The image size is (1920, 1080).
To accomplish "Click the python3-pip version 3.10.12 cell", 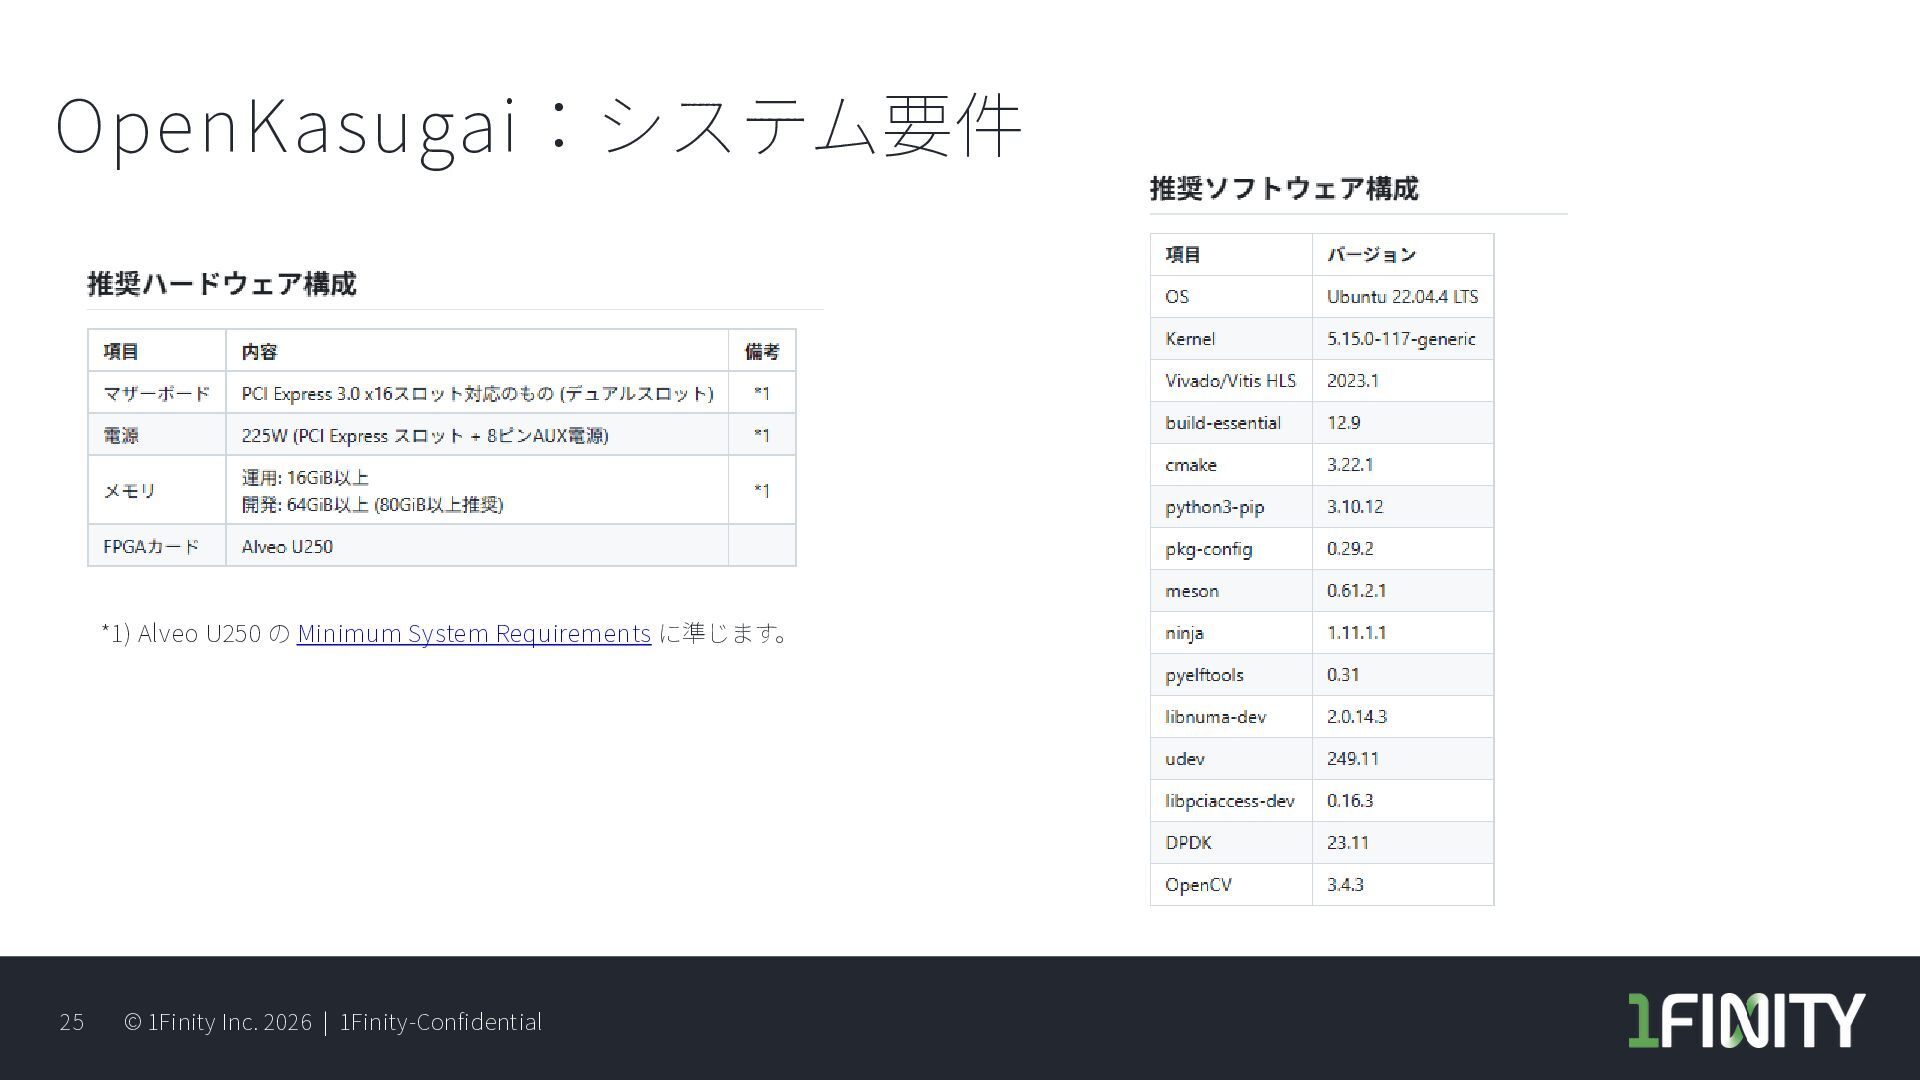I will 1354,507.
